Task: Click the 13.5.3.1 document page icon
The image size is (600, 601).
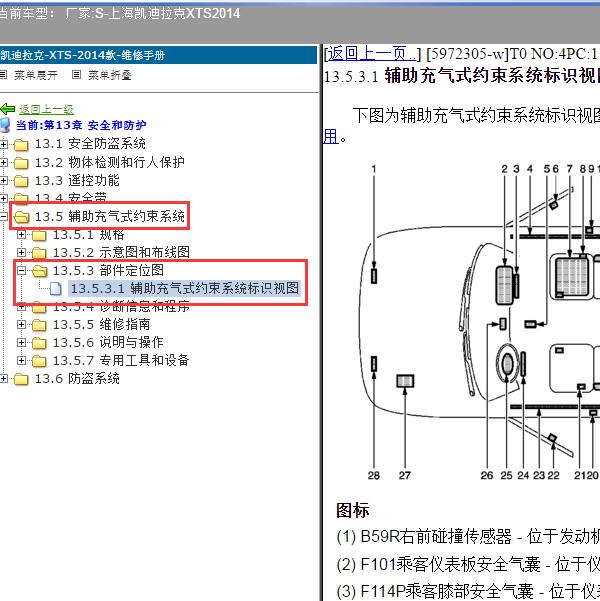Action: click(56, 289)
